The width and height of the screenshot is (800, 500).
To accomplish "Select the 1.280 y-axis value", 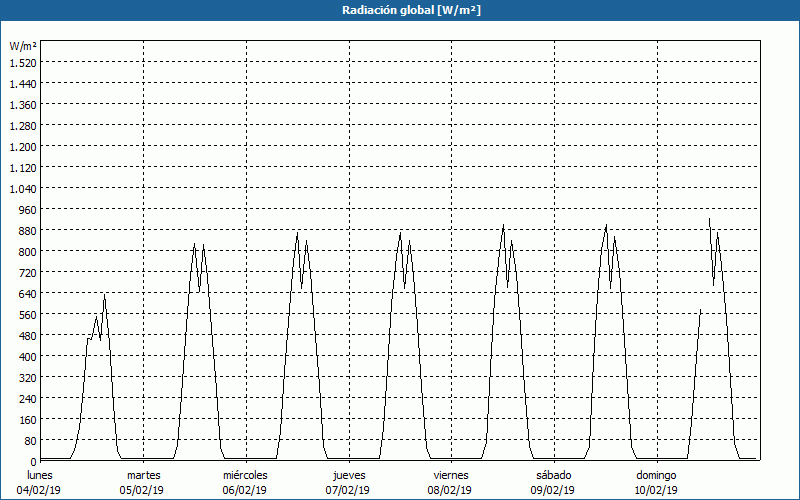I will pyautogui.click(x=23, y=126).
